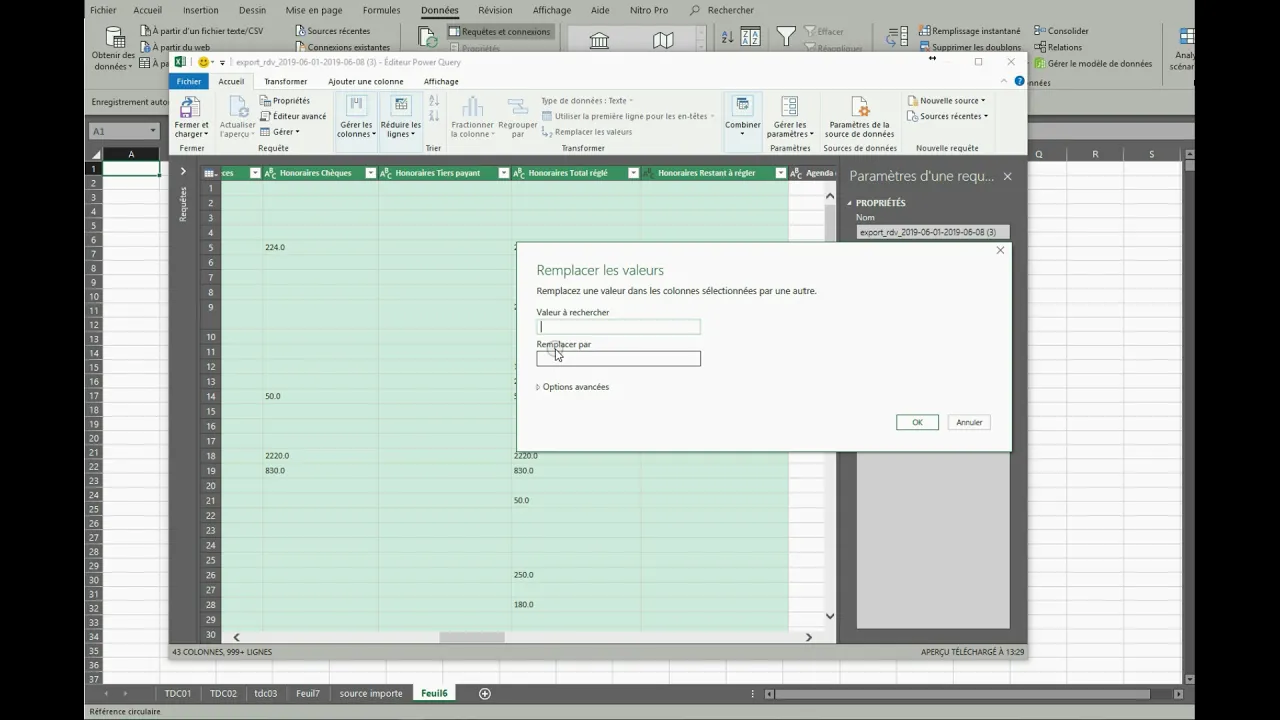
Task: Click Obtenir des données in Excel ribbon
Action: (x=113, y=48)
